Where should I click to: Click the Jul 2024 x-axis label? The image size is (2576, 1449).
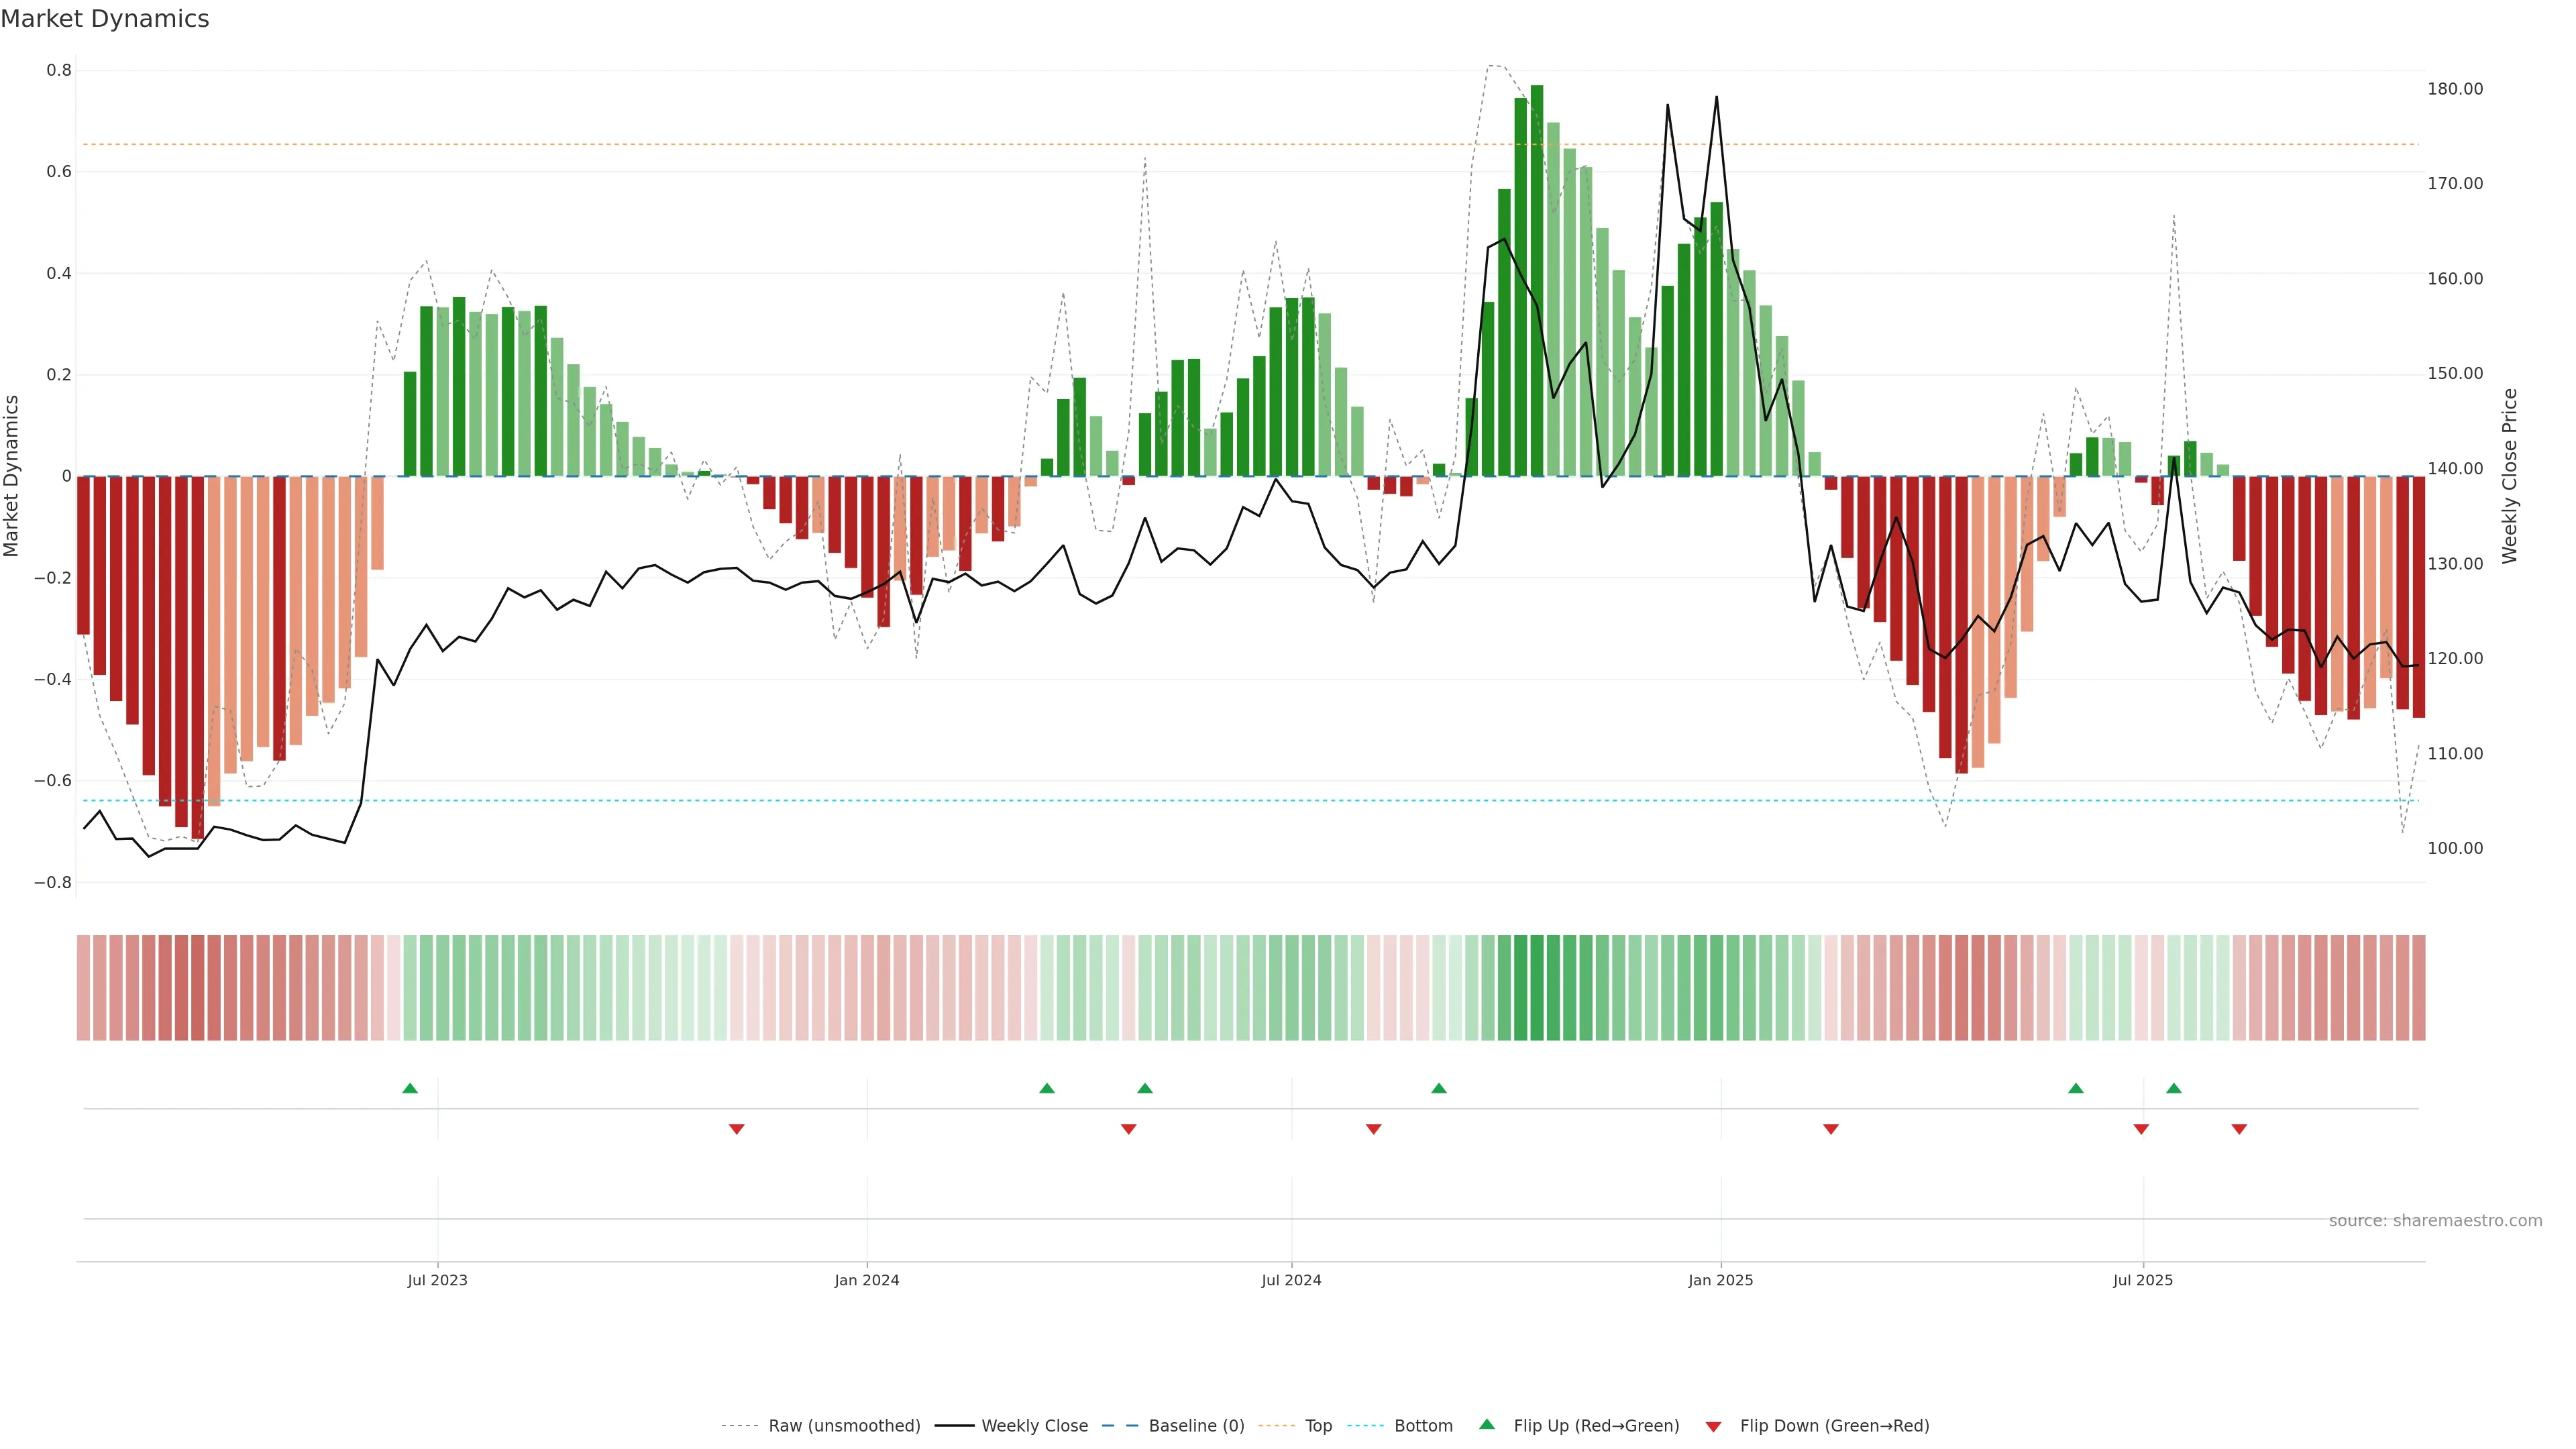(1291, 1280)
